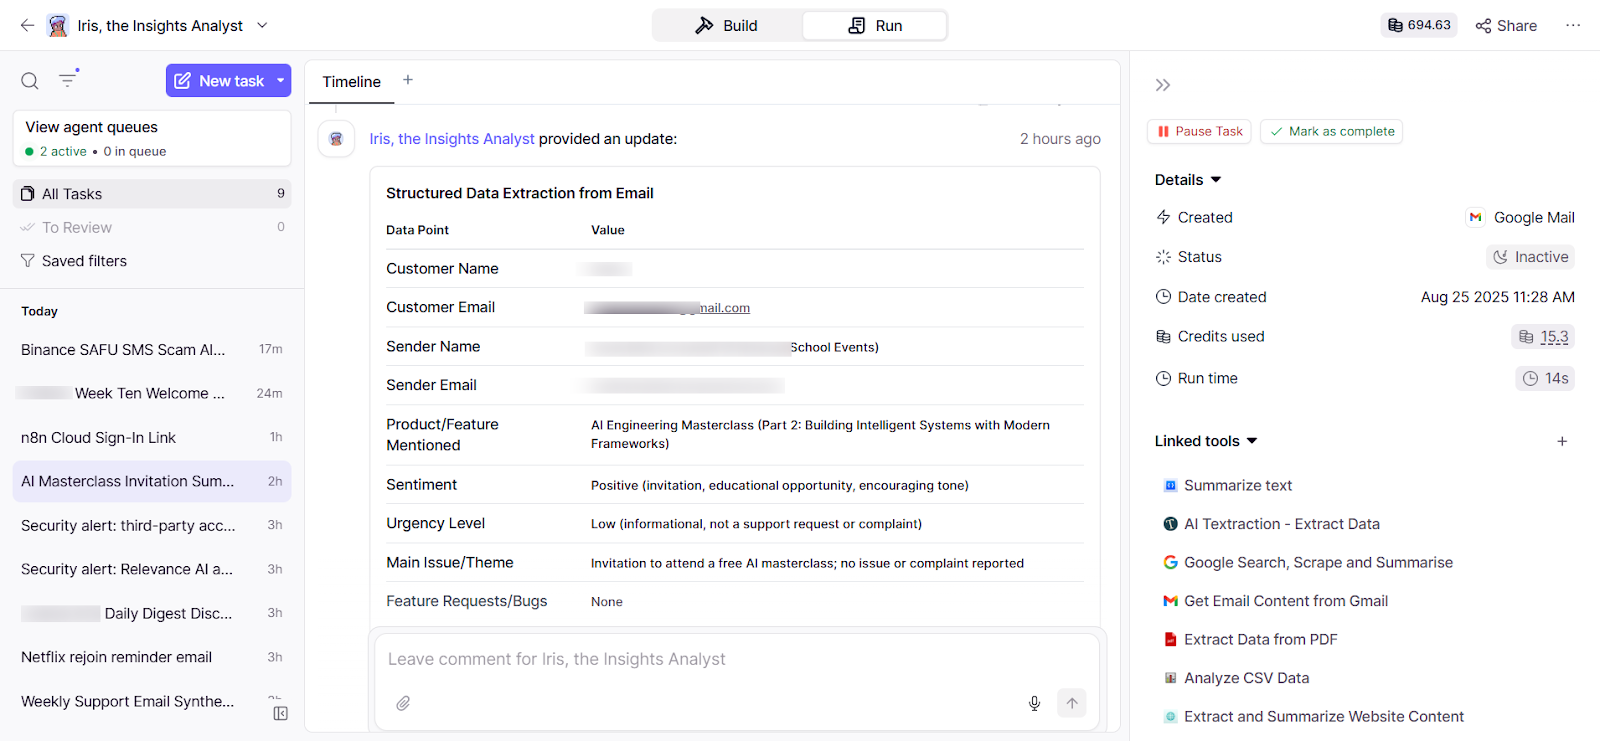Click the Pause Task button
The height and width of the screenshot is (741, 1600).
[1199, 131]
